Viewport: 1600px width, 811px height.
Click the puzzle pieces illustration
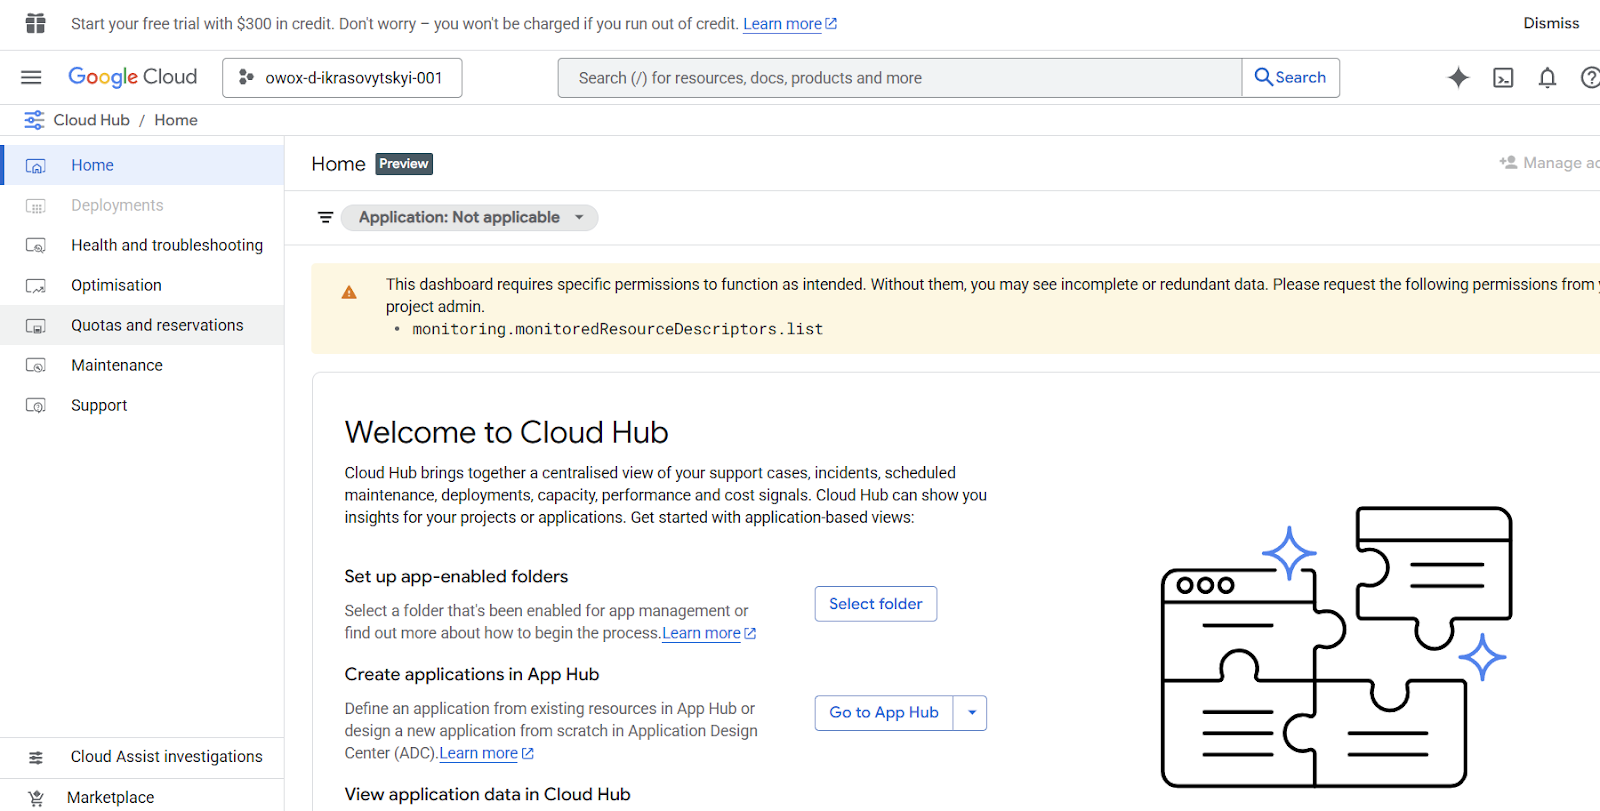1337,647
